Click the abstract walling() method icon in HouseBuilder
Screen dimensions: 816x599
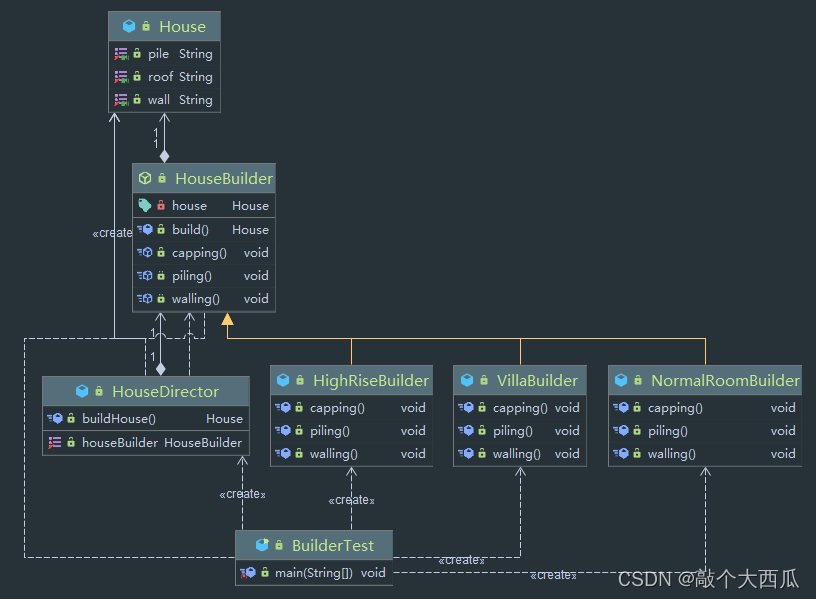(x=145, y=298)
